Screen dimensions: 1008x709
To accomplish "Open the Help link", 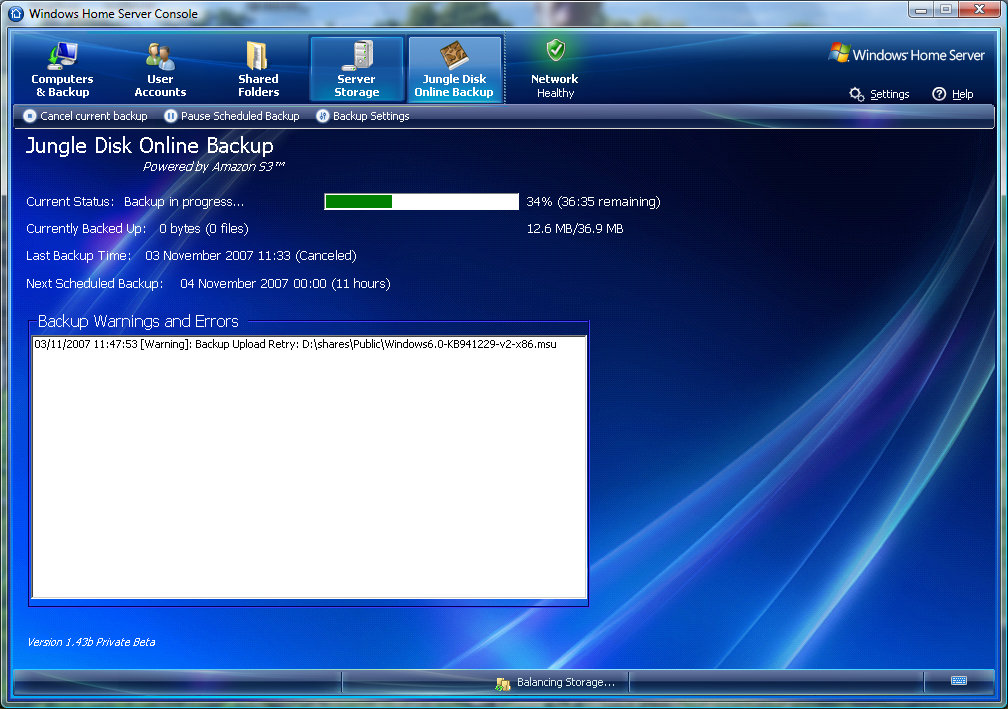I will [x=962, y=94].
